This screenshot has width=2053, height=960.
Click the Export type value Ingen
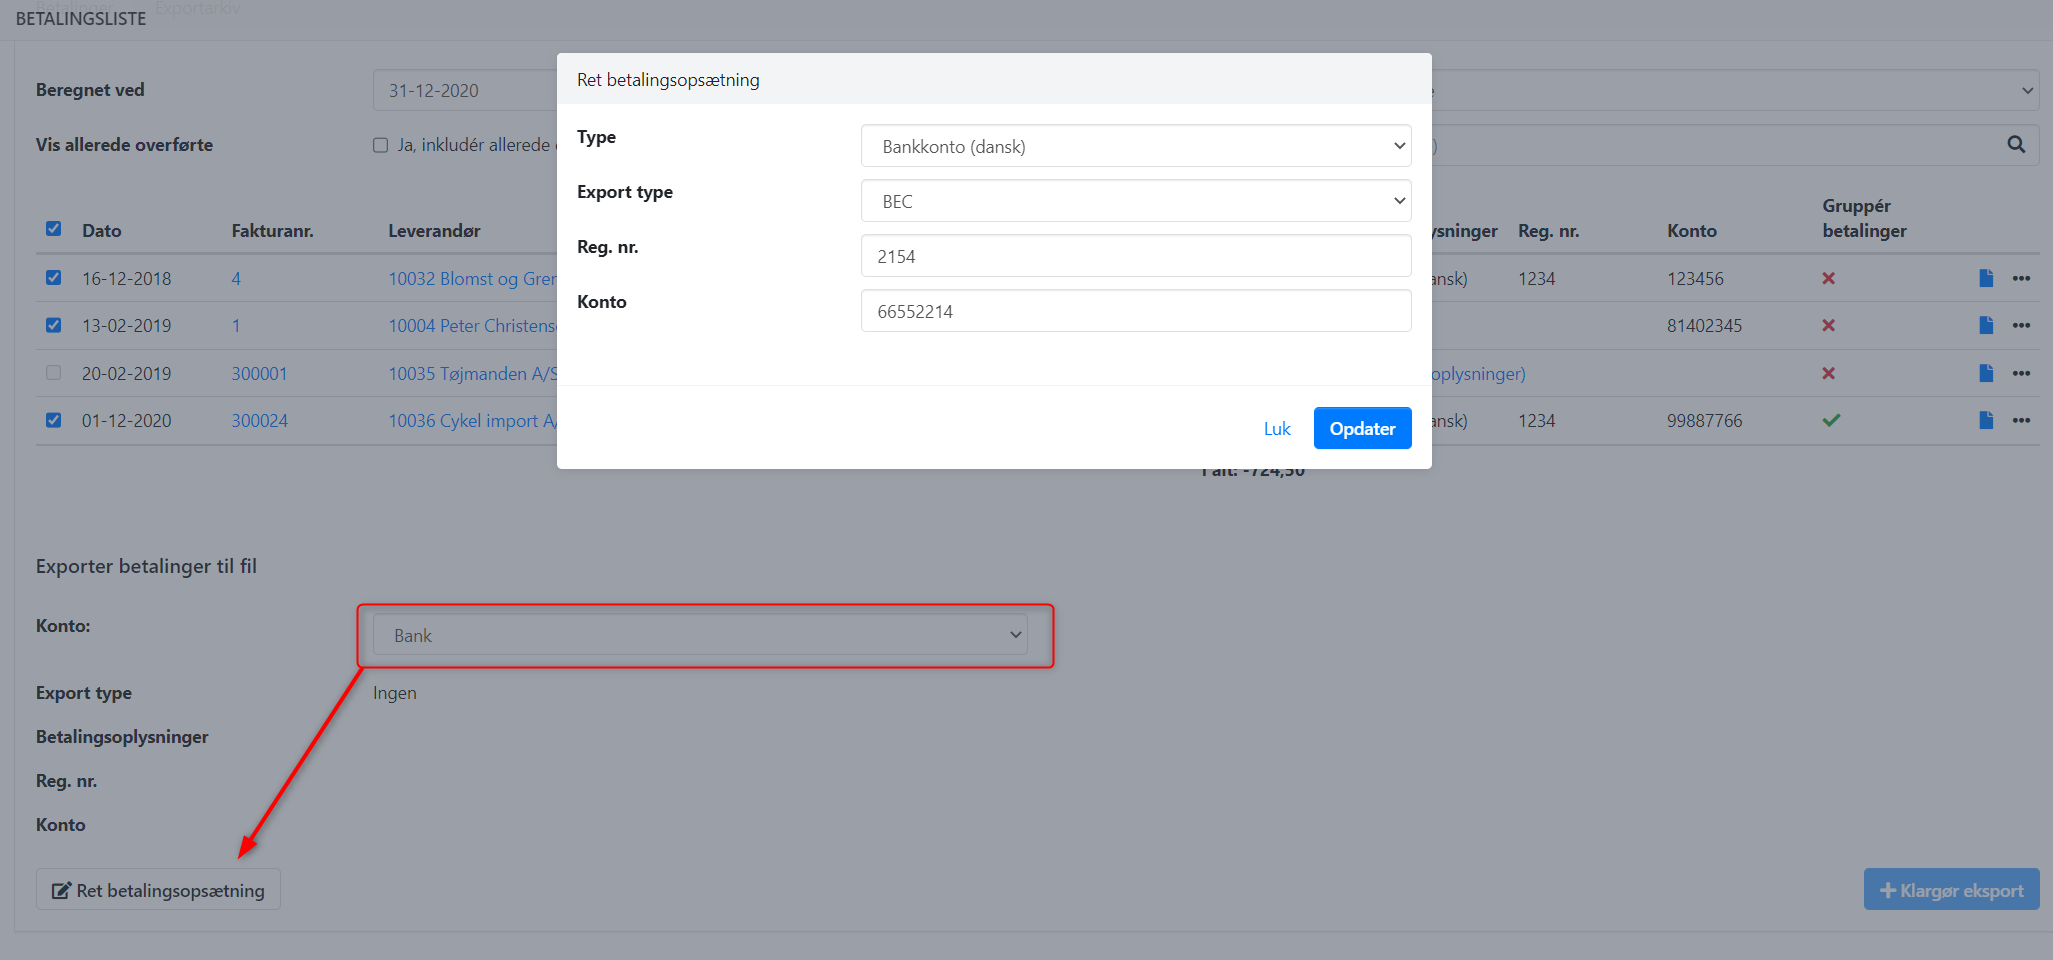(x=395, y=693)
